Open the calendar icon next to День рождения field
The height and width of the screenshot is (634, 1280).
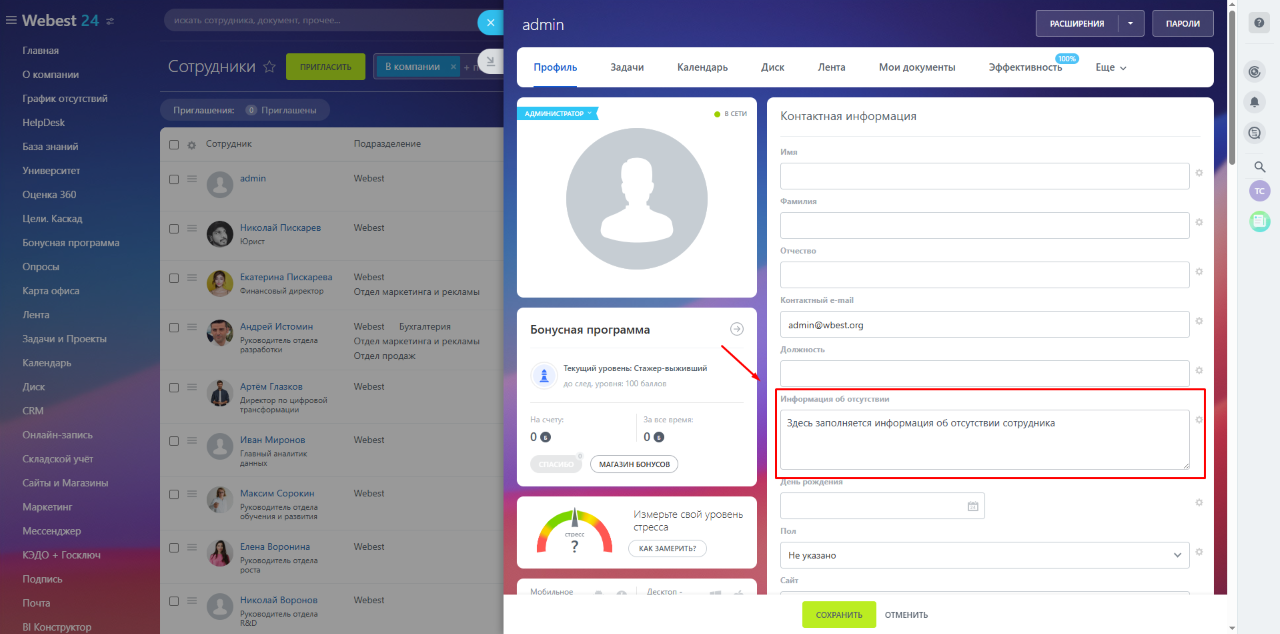coord(970,505)
